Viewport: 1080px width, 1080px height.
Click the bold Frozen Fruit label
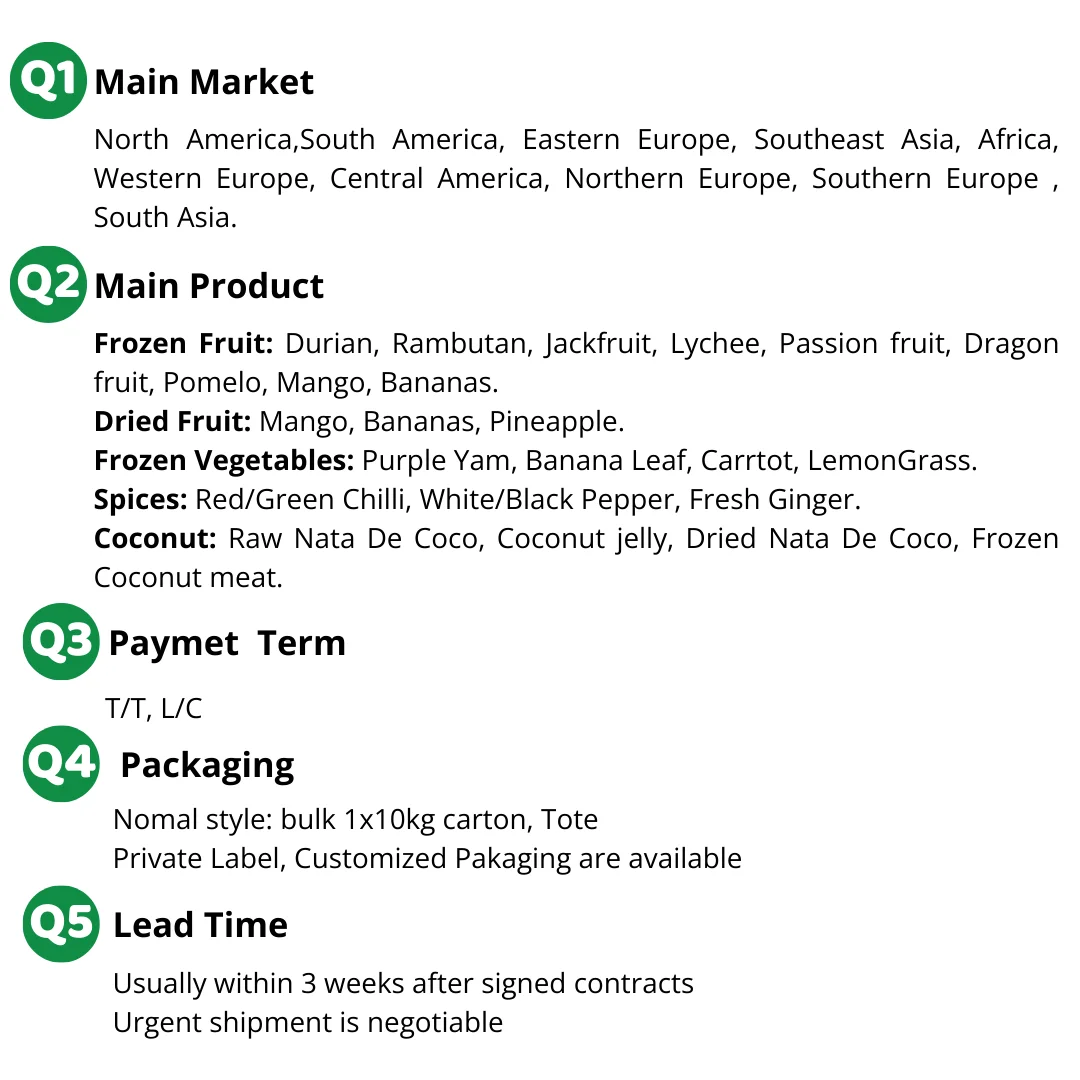click(183, 344)
